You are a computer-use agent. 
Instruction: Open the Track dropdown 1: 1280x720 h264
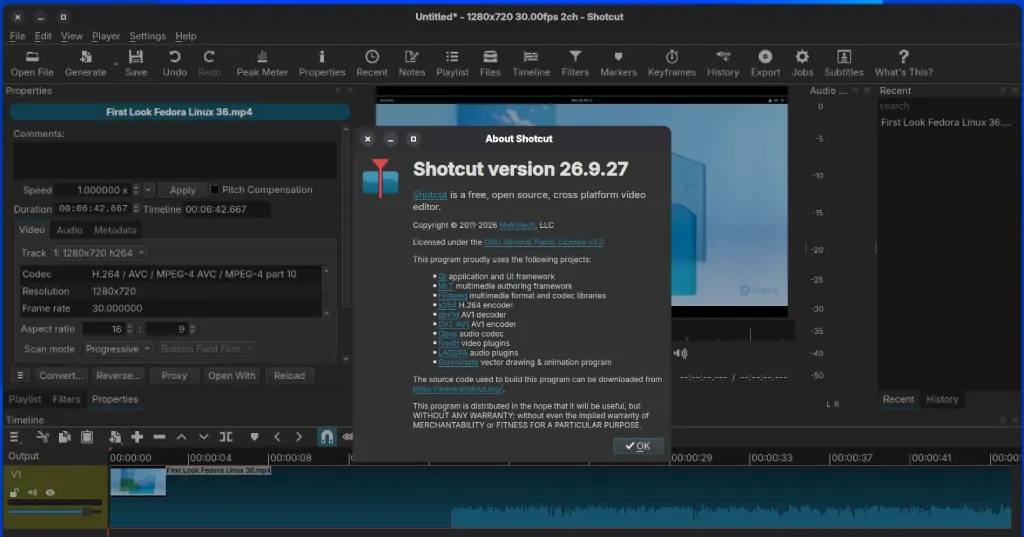[x=99, y=253]
